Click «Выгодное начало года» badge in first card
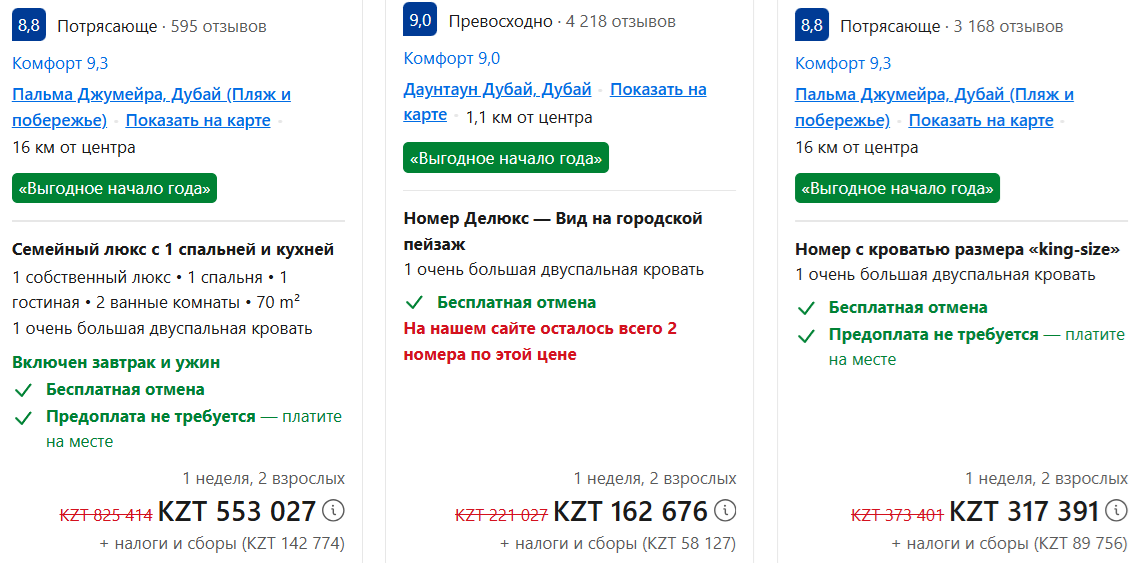Image resolution: width=1144 pixels, height=563 pixels. (x=115, y=188)
